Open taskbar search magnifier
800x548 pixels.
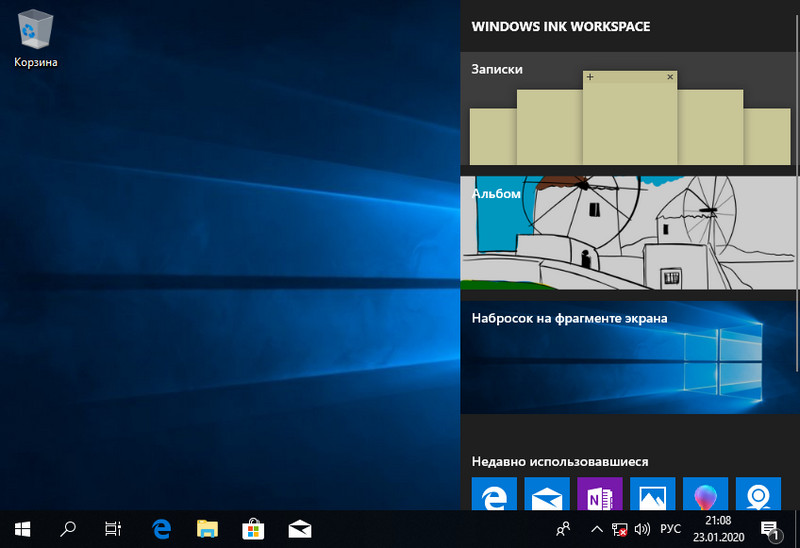click(67, 529)
